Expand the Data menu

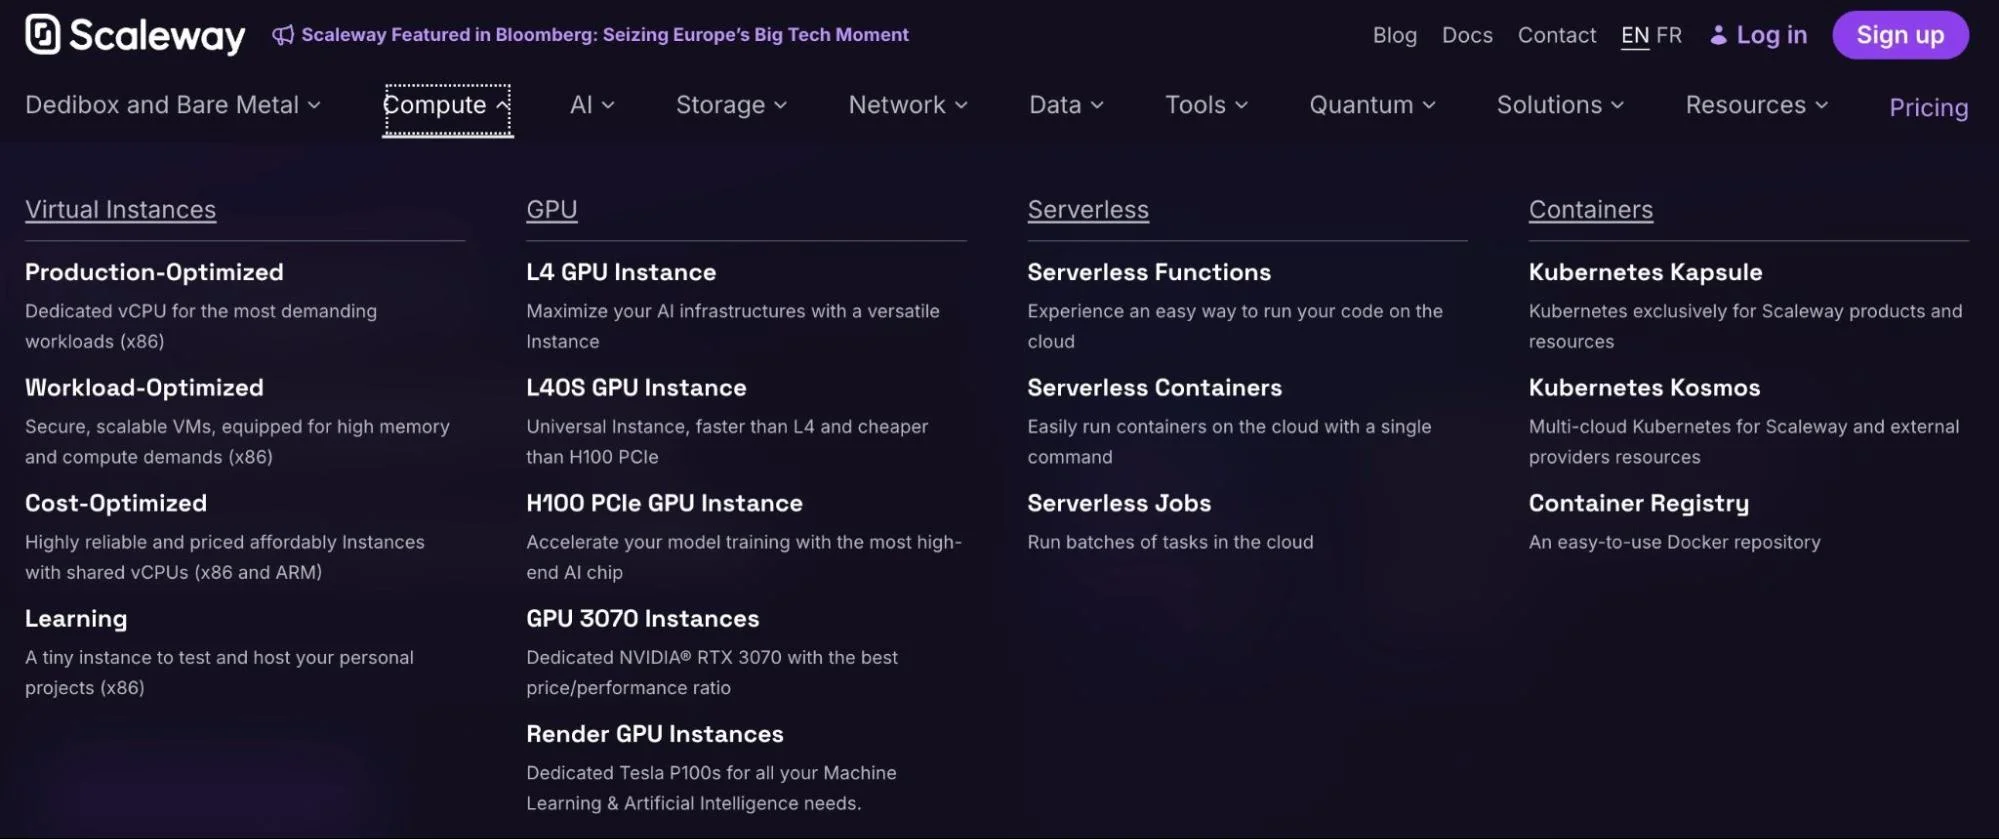pos(1066,105)
